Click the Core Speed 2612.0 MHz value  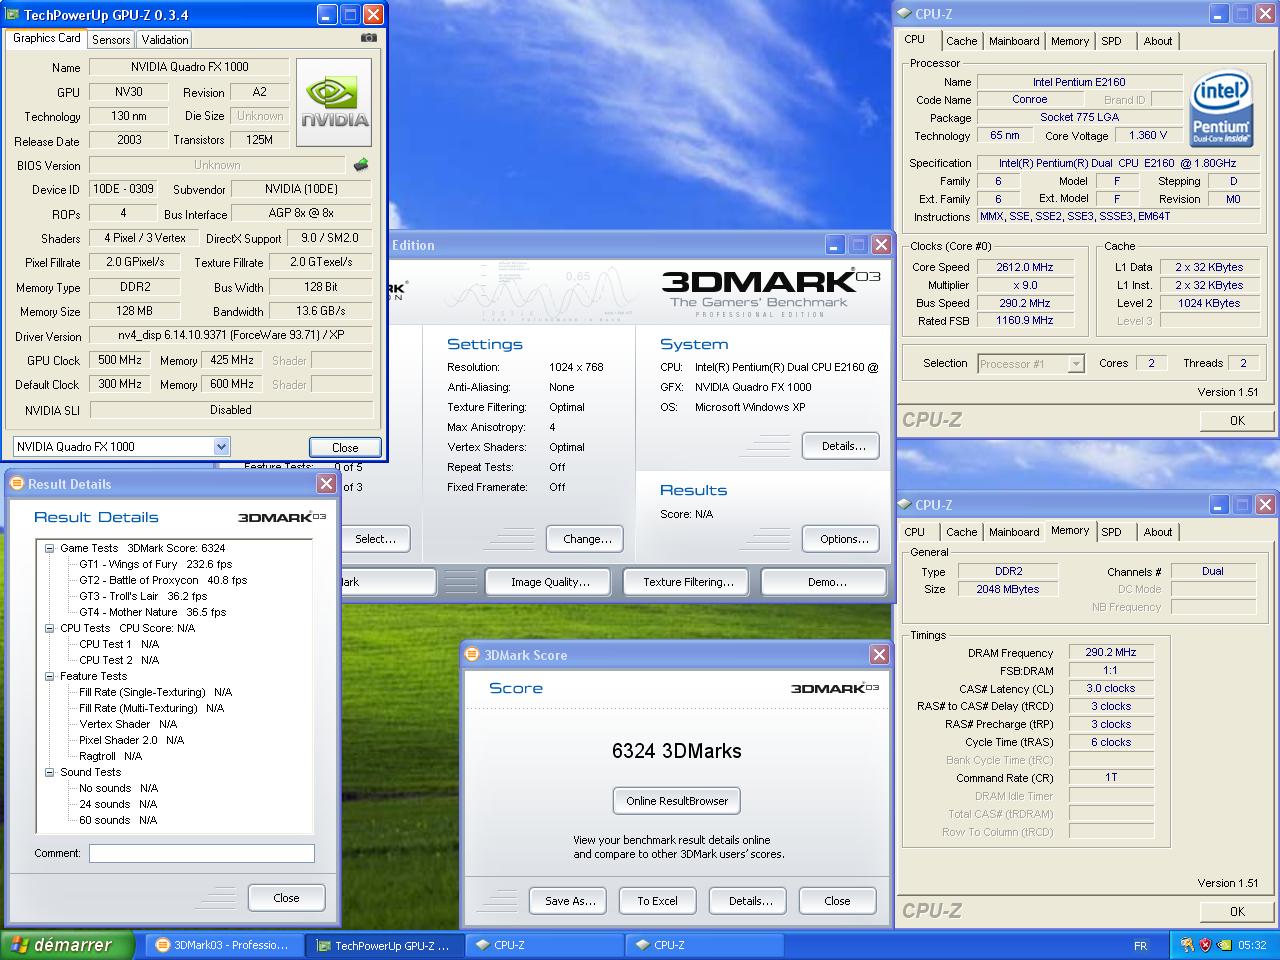1025,268
